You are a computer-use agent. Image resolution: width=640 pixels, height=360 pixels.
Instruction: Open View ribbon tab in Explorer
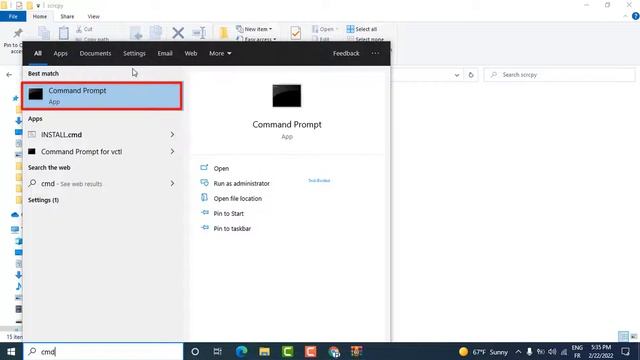click(x=93, y=16)
